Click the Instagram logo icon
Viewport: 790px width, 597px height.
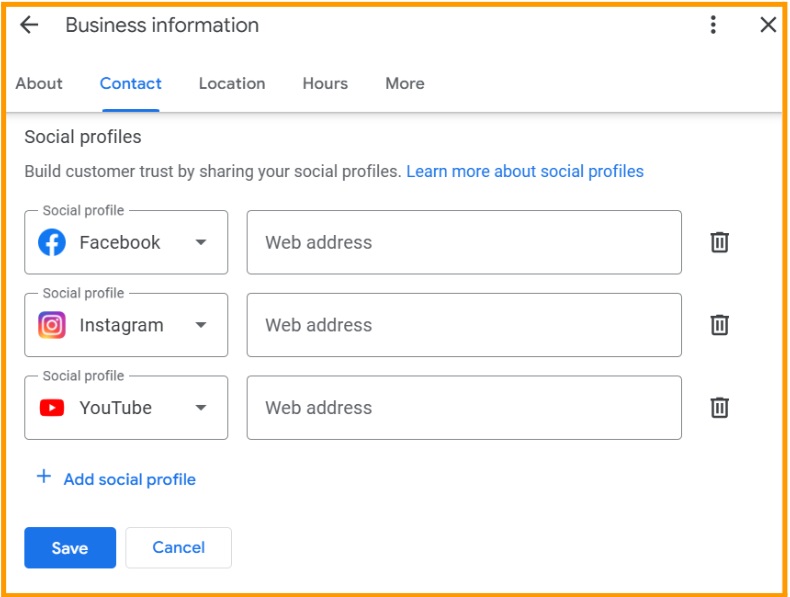52,325
